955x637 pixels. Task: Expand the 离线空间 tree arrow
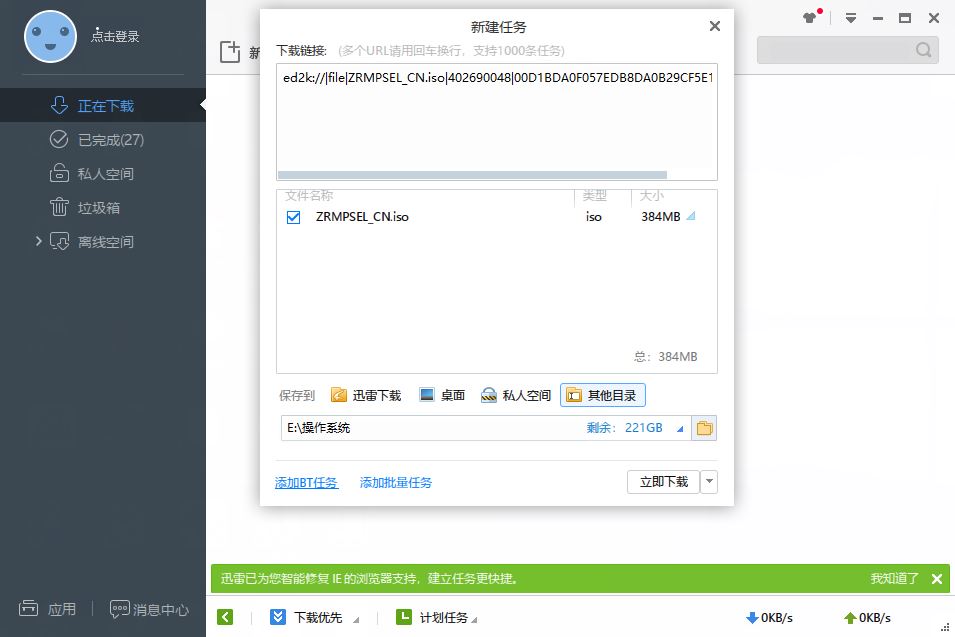coord(38,241)
